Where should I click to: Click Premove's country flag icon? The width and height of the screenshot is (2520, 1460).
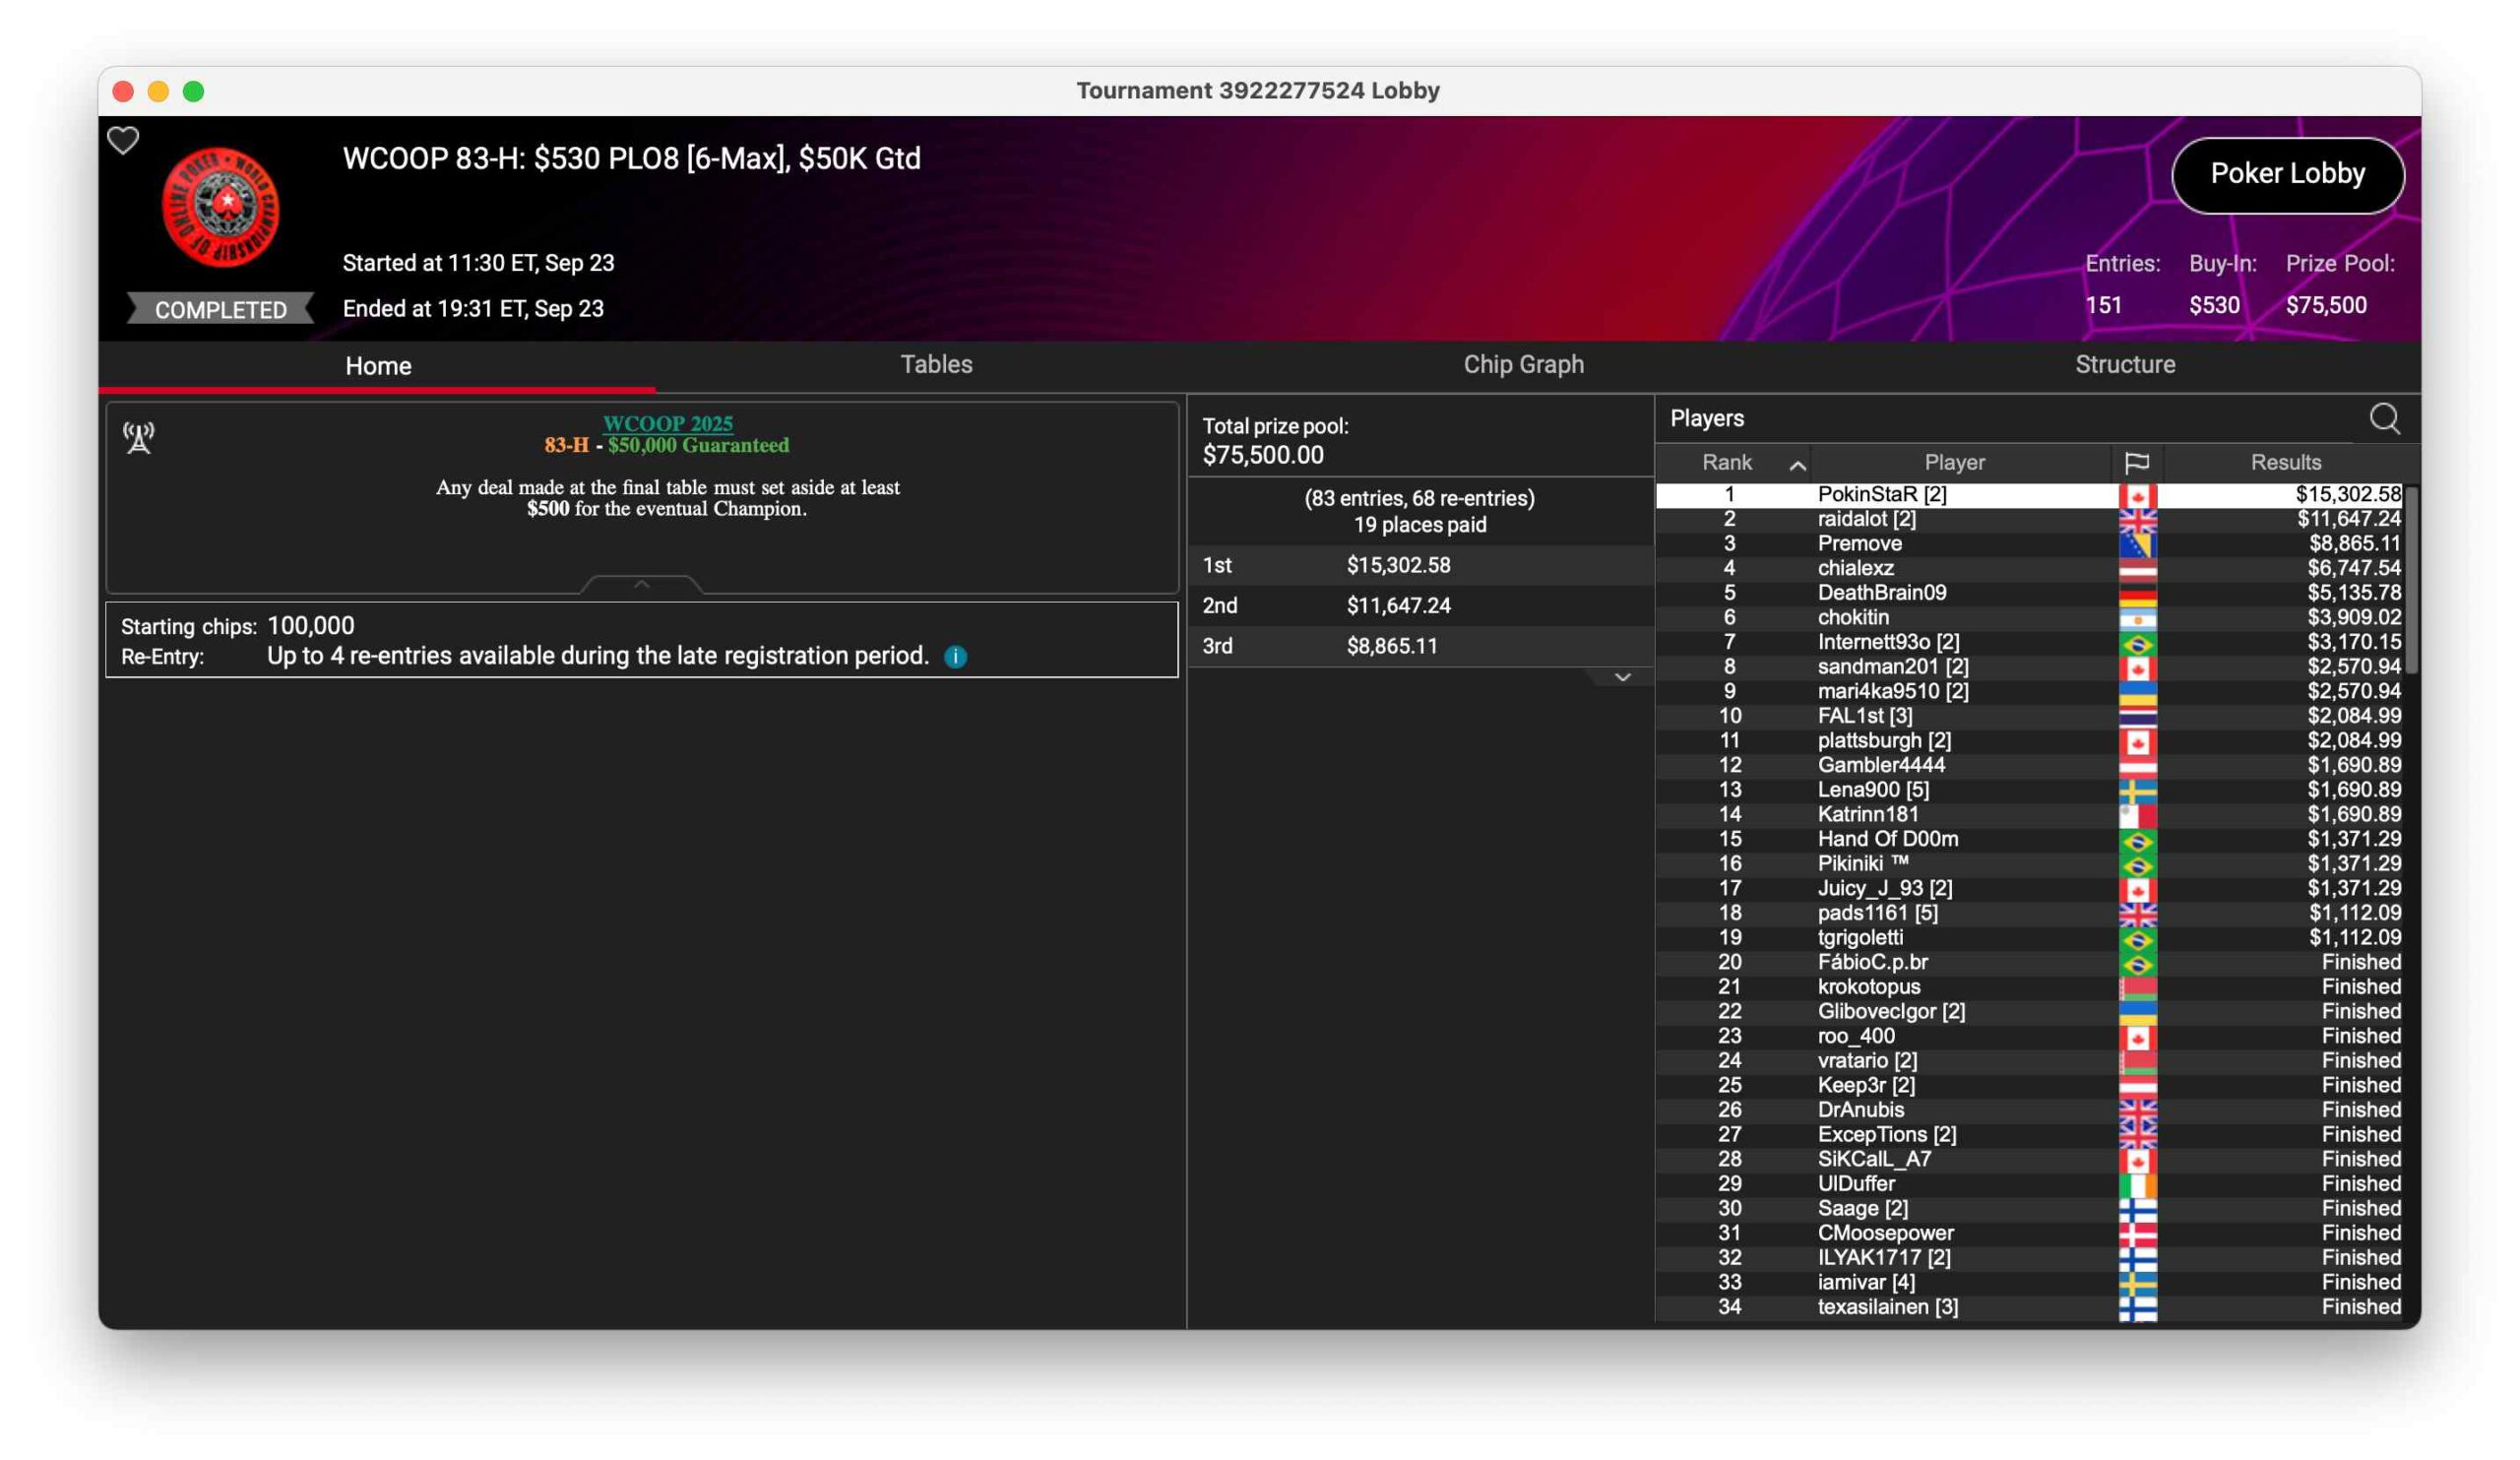2137,544
